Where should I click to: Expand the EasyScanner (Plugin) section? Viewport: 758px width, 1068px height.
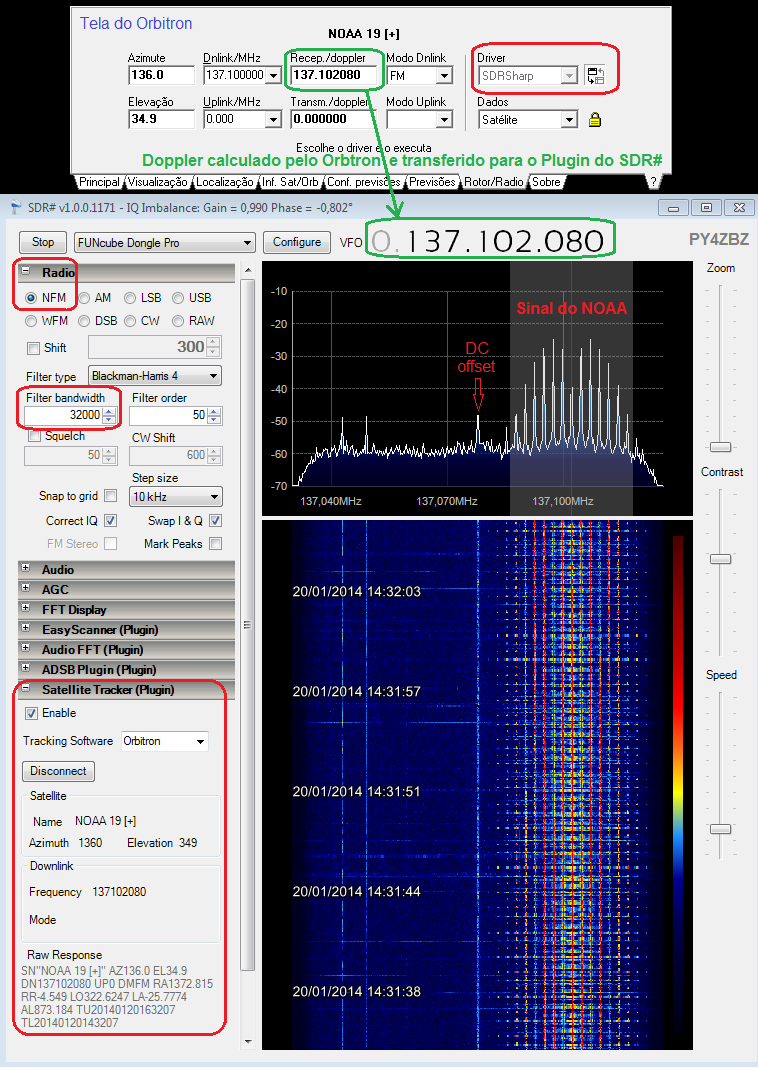pos(25,628)
